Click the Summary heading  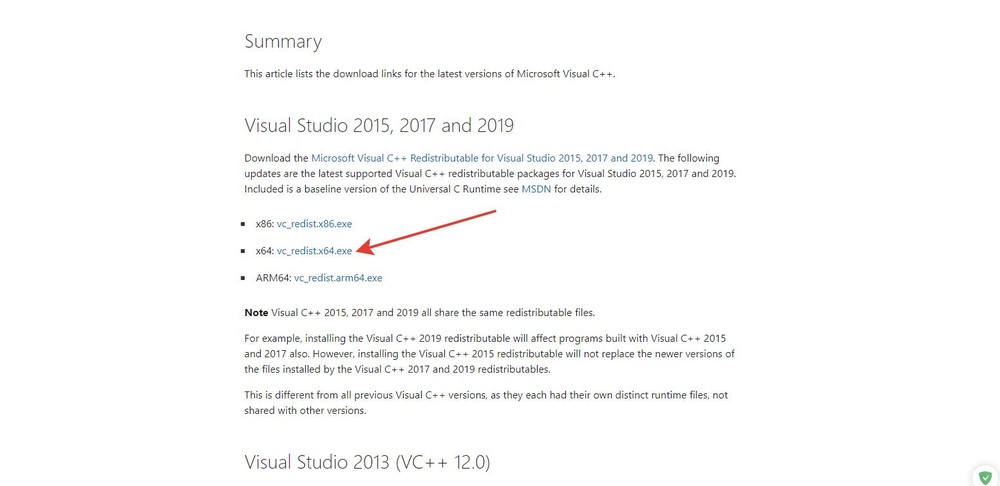283,42
